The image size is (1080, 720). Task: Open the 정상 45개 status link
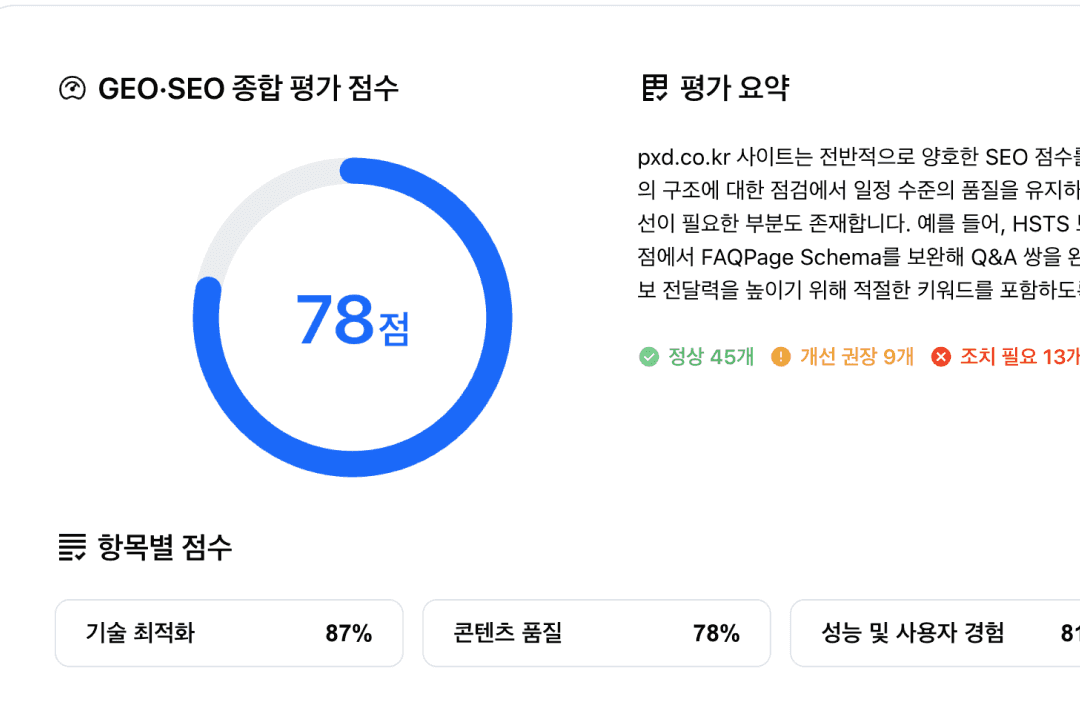click(x=700, y=355)
